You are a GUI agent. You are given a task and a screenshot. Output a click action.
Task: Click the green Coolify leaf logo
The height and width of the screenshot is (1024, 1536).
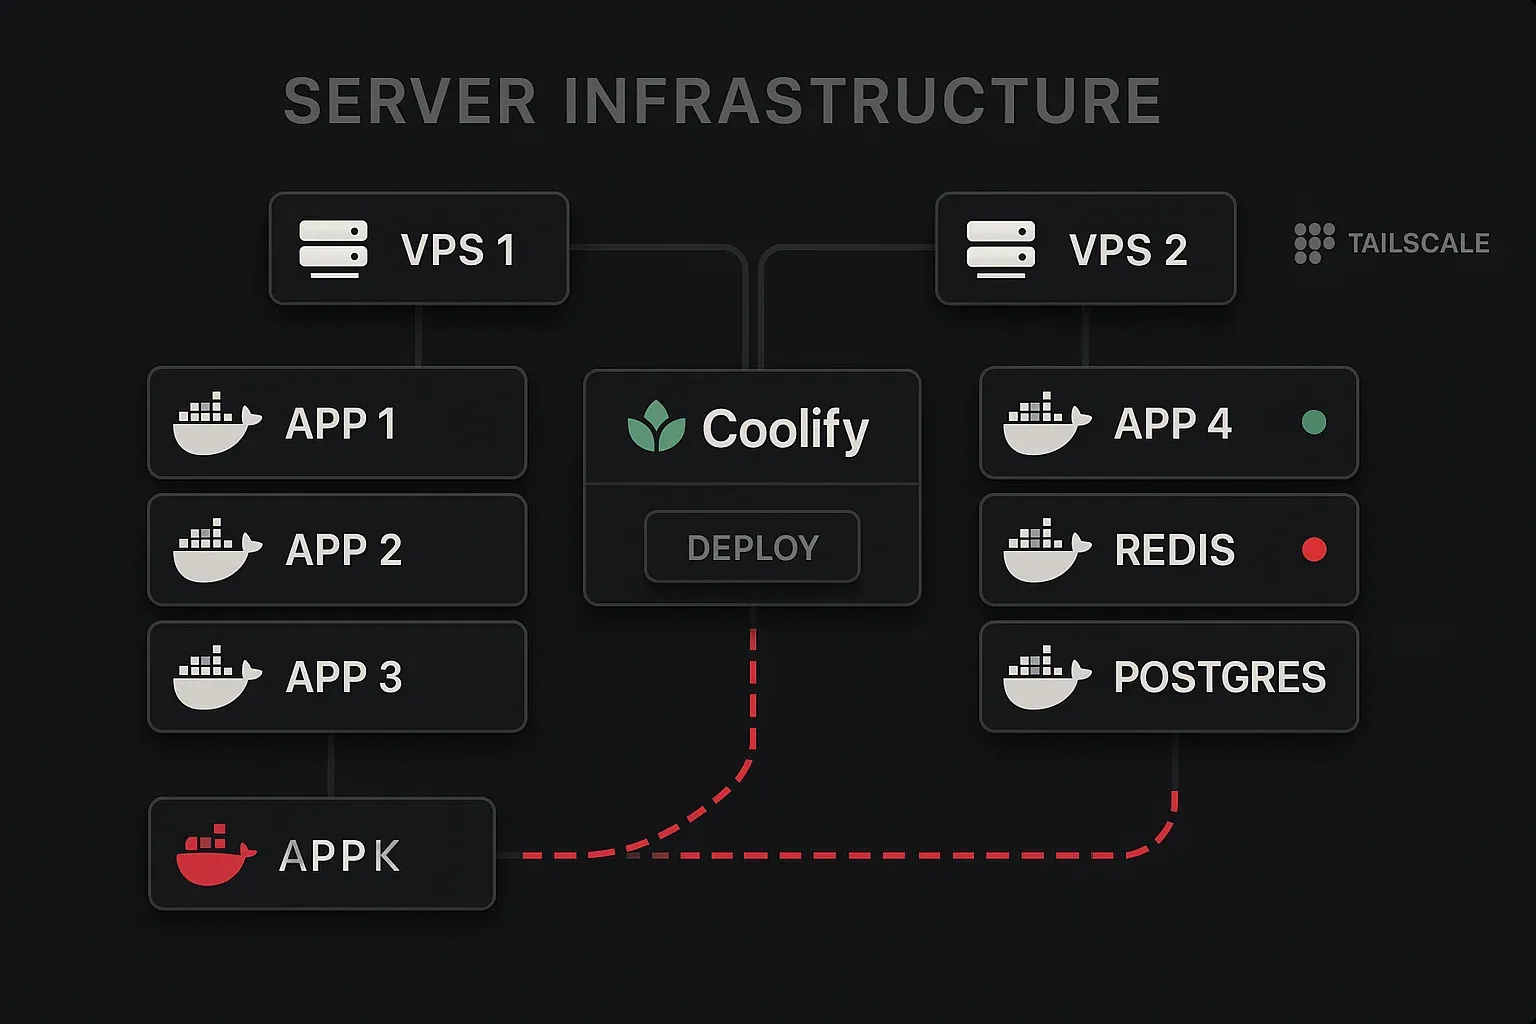coord(656,427)
